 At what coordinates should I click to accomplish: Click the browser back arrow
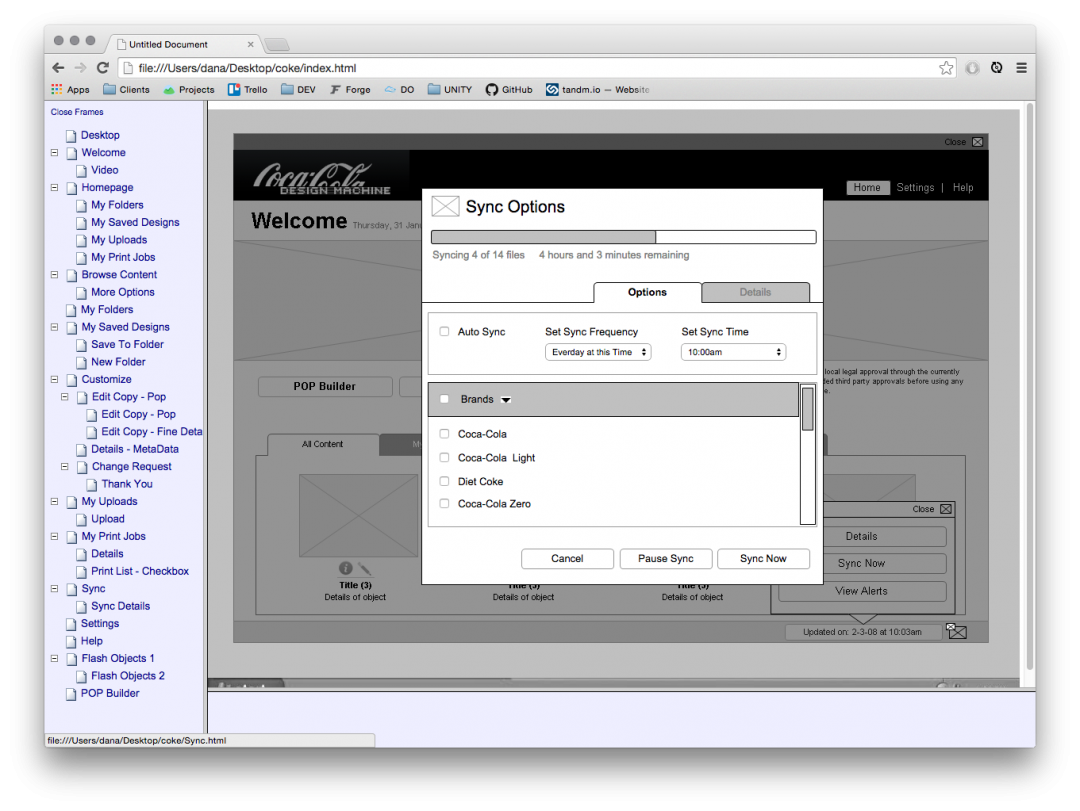tap(59, 68)
